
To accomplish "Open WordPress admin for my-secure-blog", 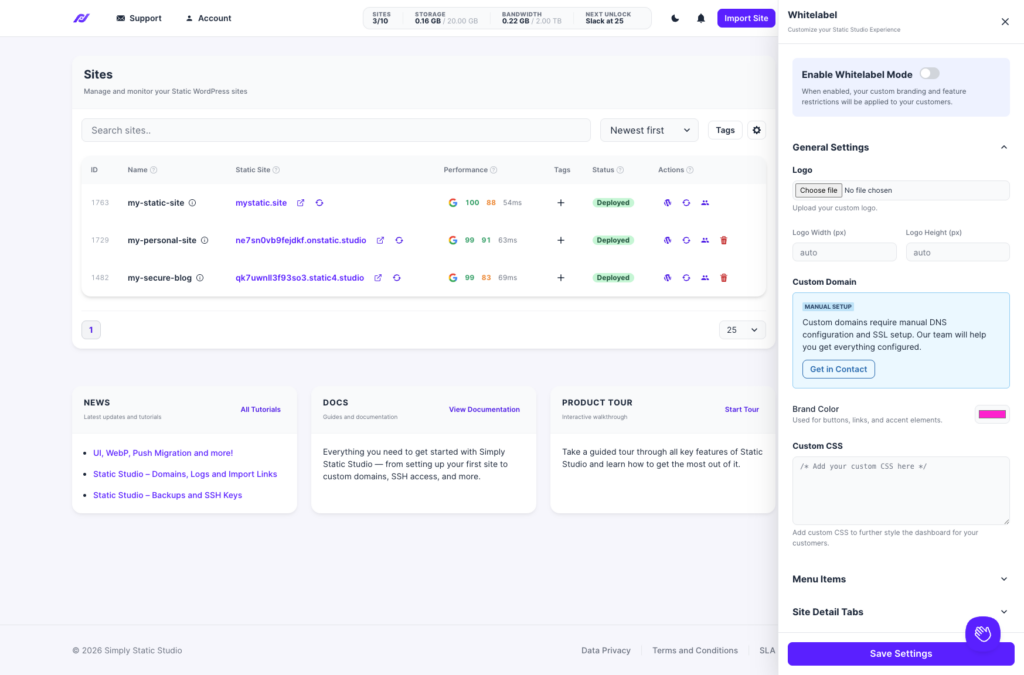I will [667, 277].
